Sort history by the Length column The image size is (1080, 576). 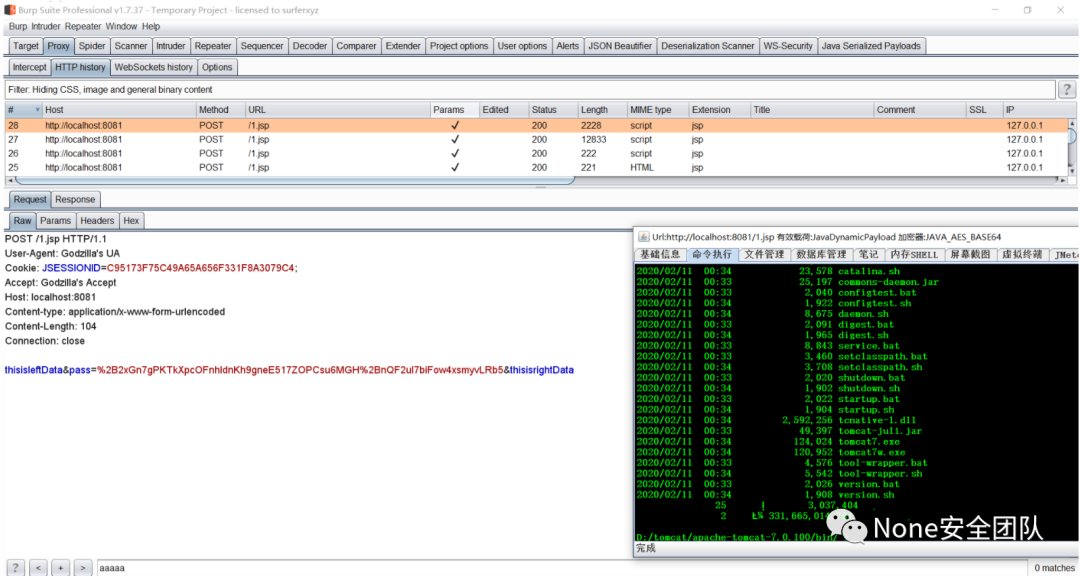coord(602,110)
